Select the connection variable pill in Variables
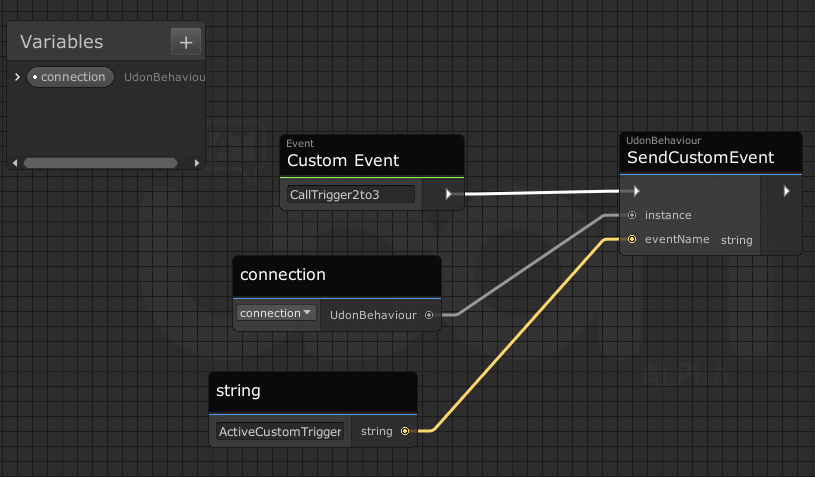This screenshot has height=477, width=815. (70, 77)
